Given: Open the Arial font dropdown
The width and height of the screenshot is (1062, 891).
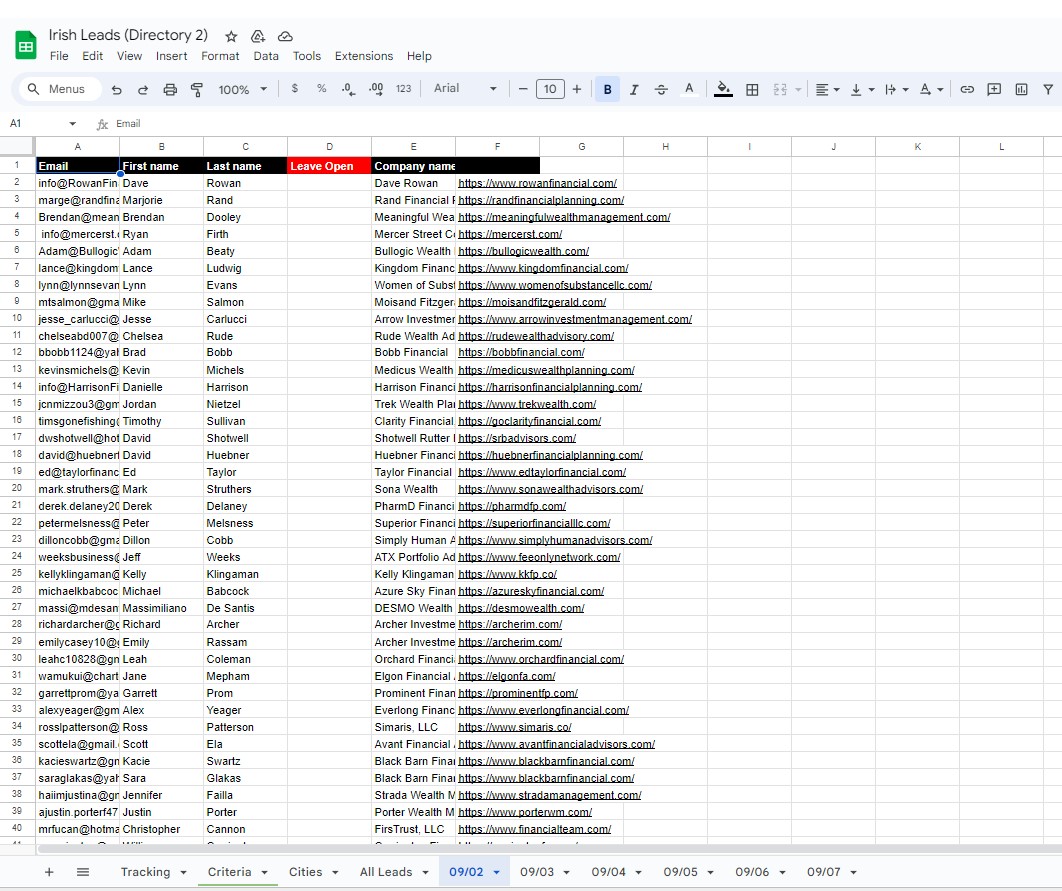Looking at the screenshot, I should coord(465,89).
